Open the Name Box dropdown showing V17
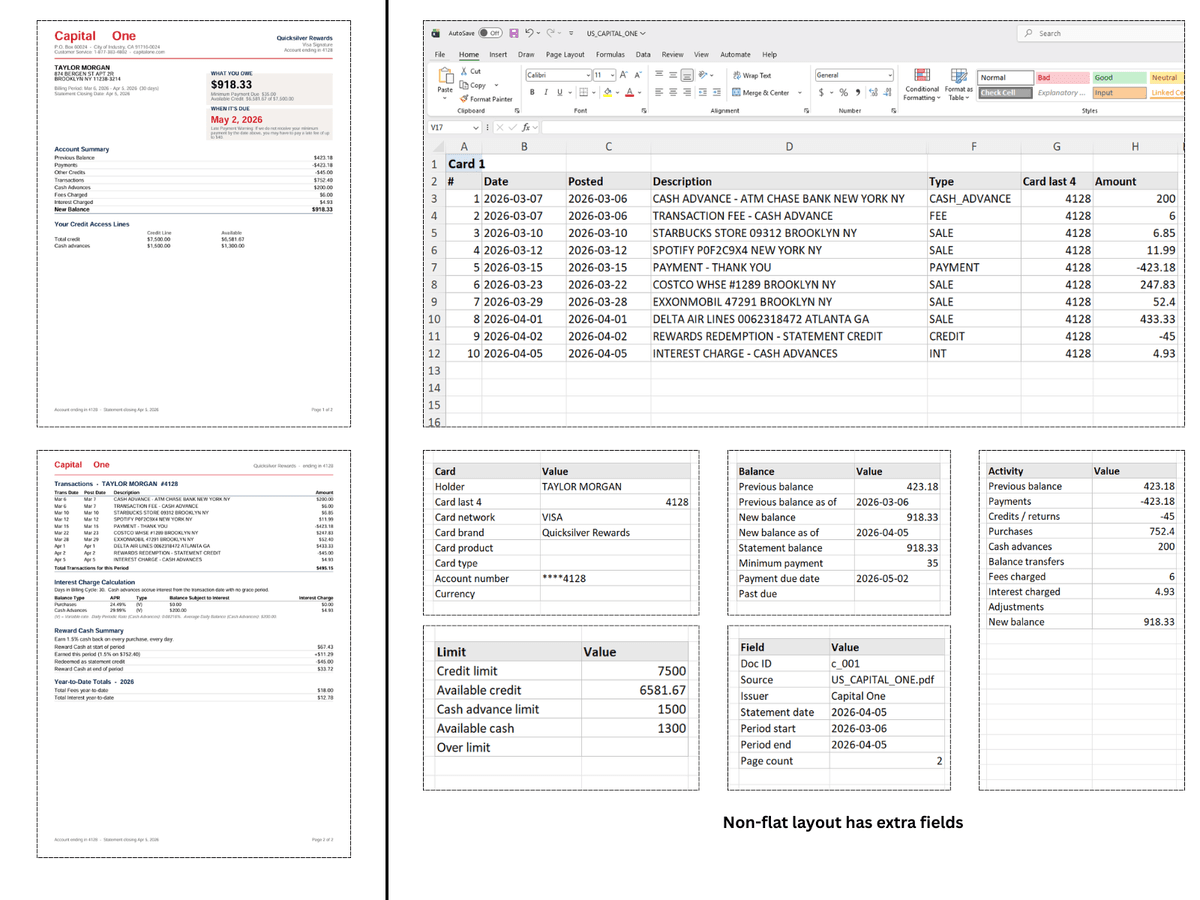 pos(476,127)
